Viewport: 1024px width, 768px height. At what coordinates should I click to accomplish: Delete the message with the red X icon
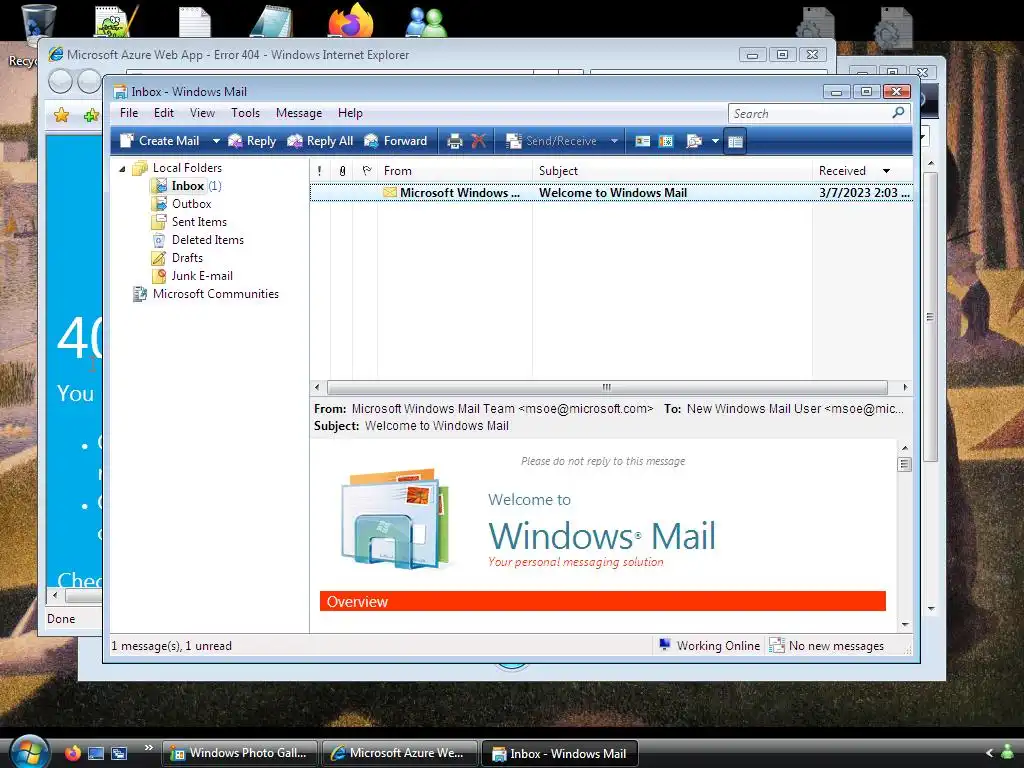tap(479, 141)
